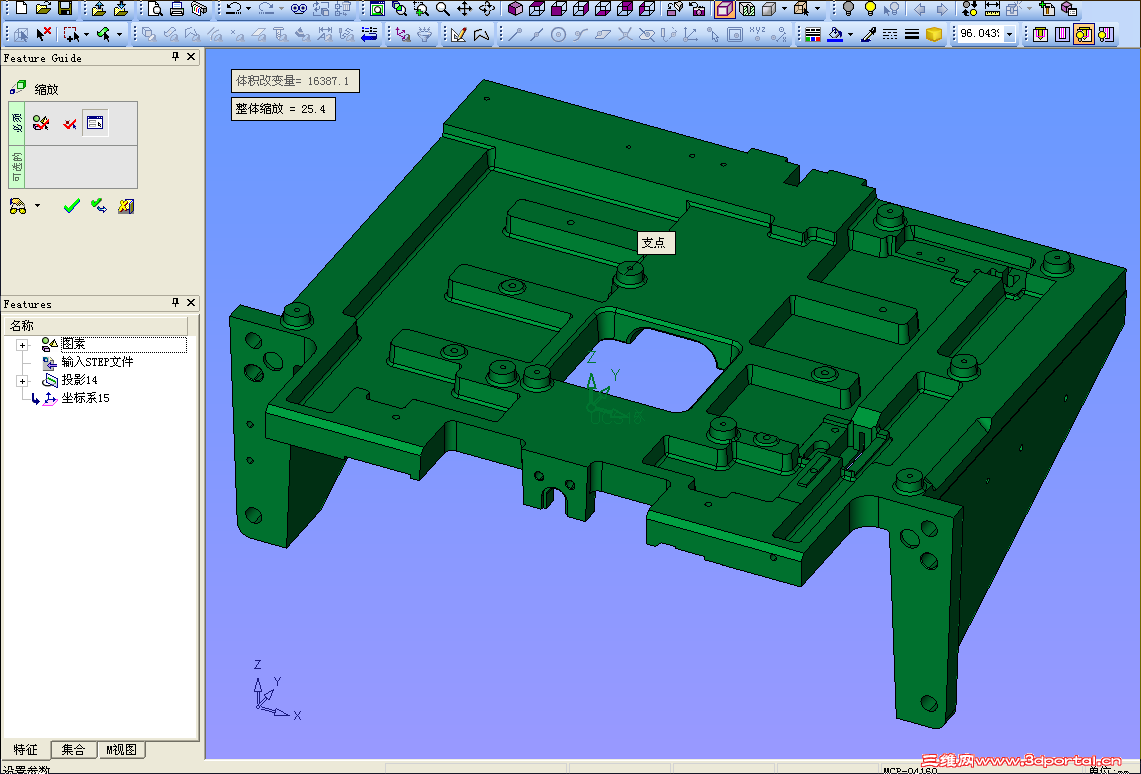Click the gray light bulb hide icon
The width and height of the screenshot is (1141, 774).
coord(848,9)
